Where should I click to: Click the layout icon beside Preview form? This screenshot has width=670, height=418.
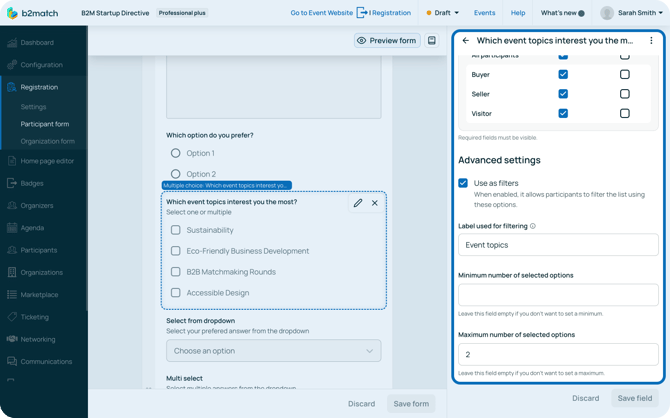432,41
